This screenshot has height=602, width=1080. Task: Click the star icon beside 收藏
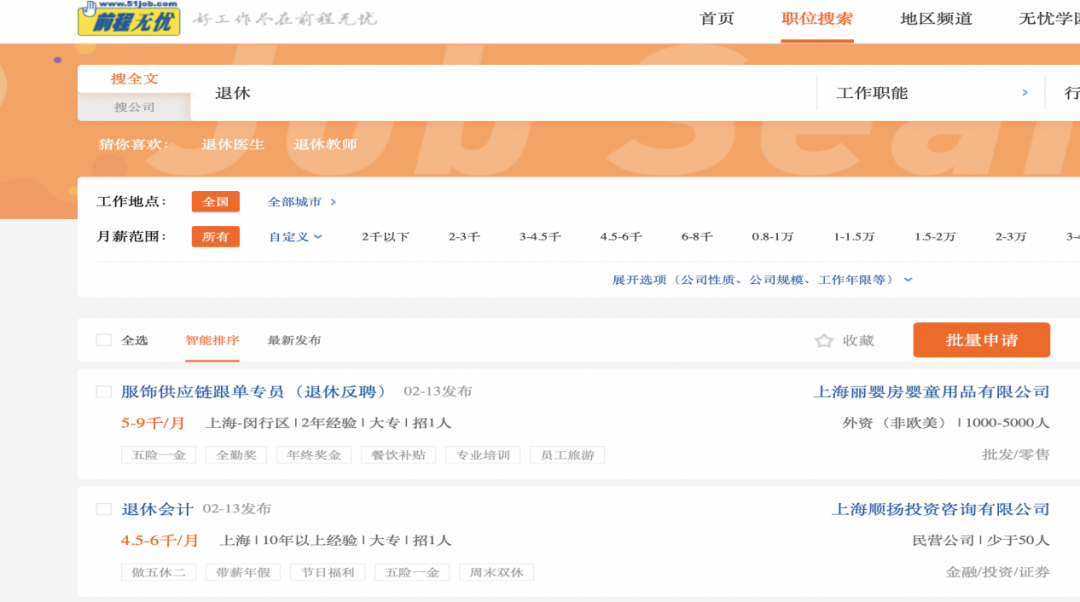822,340
